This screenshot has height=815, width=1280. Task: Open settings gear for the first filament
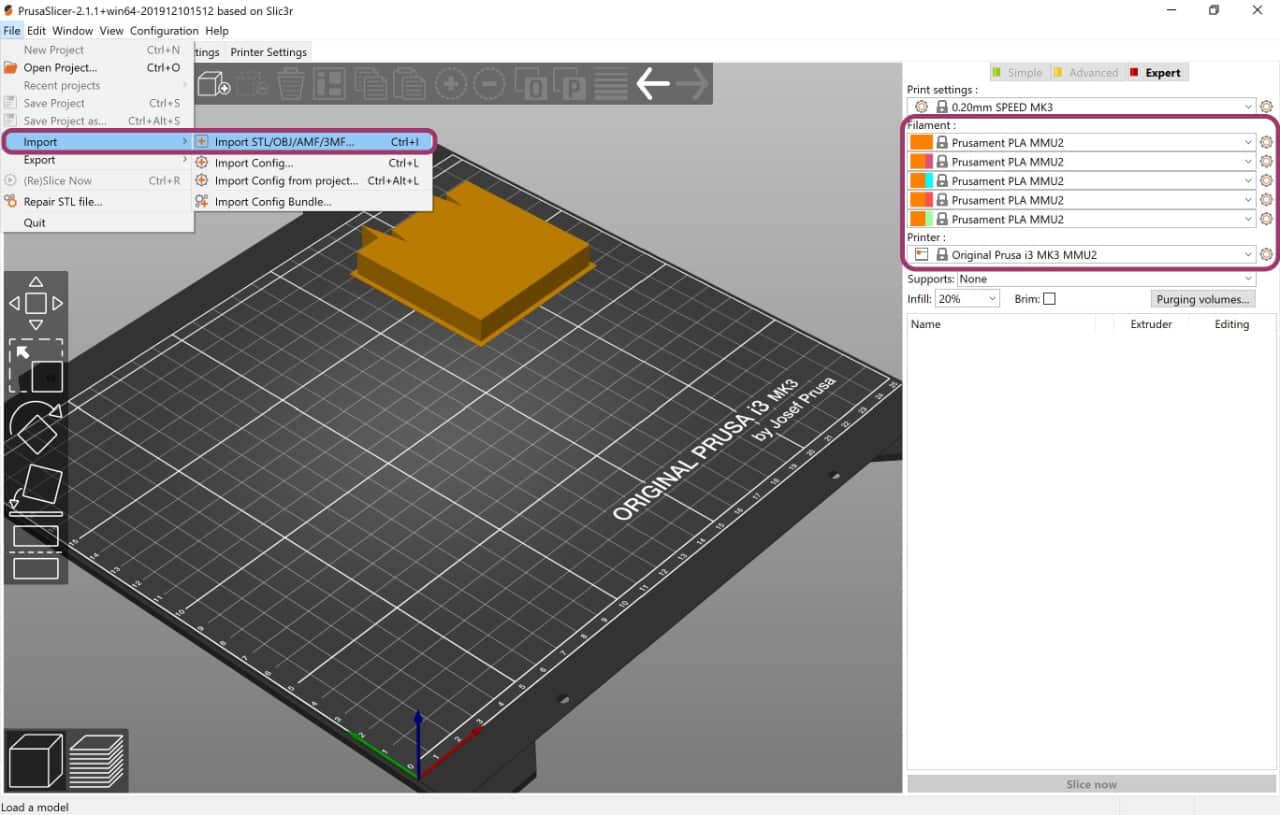click(1266, 143)
